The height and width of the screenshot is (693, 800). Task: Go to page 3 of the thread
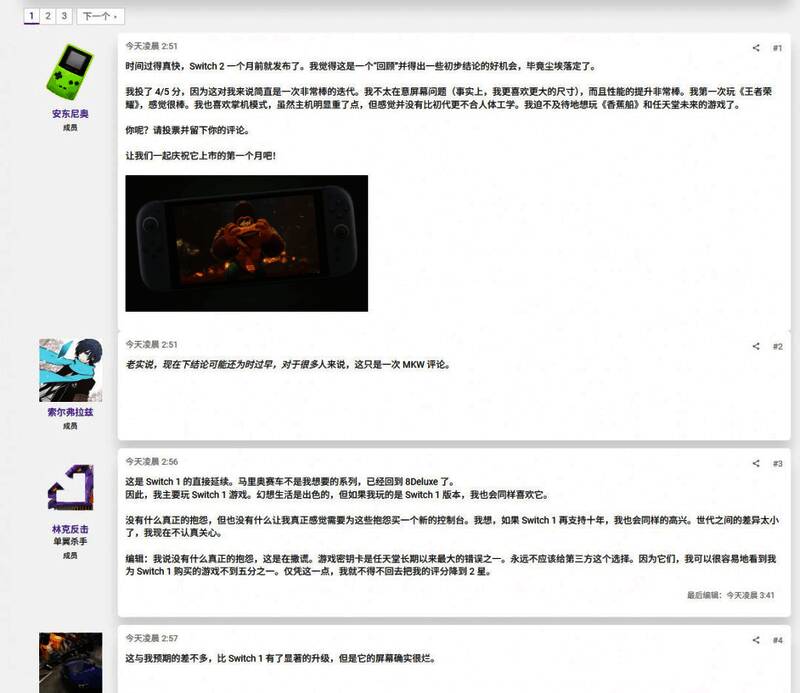tap(64, 16)
